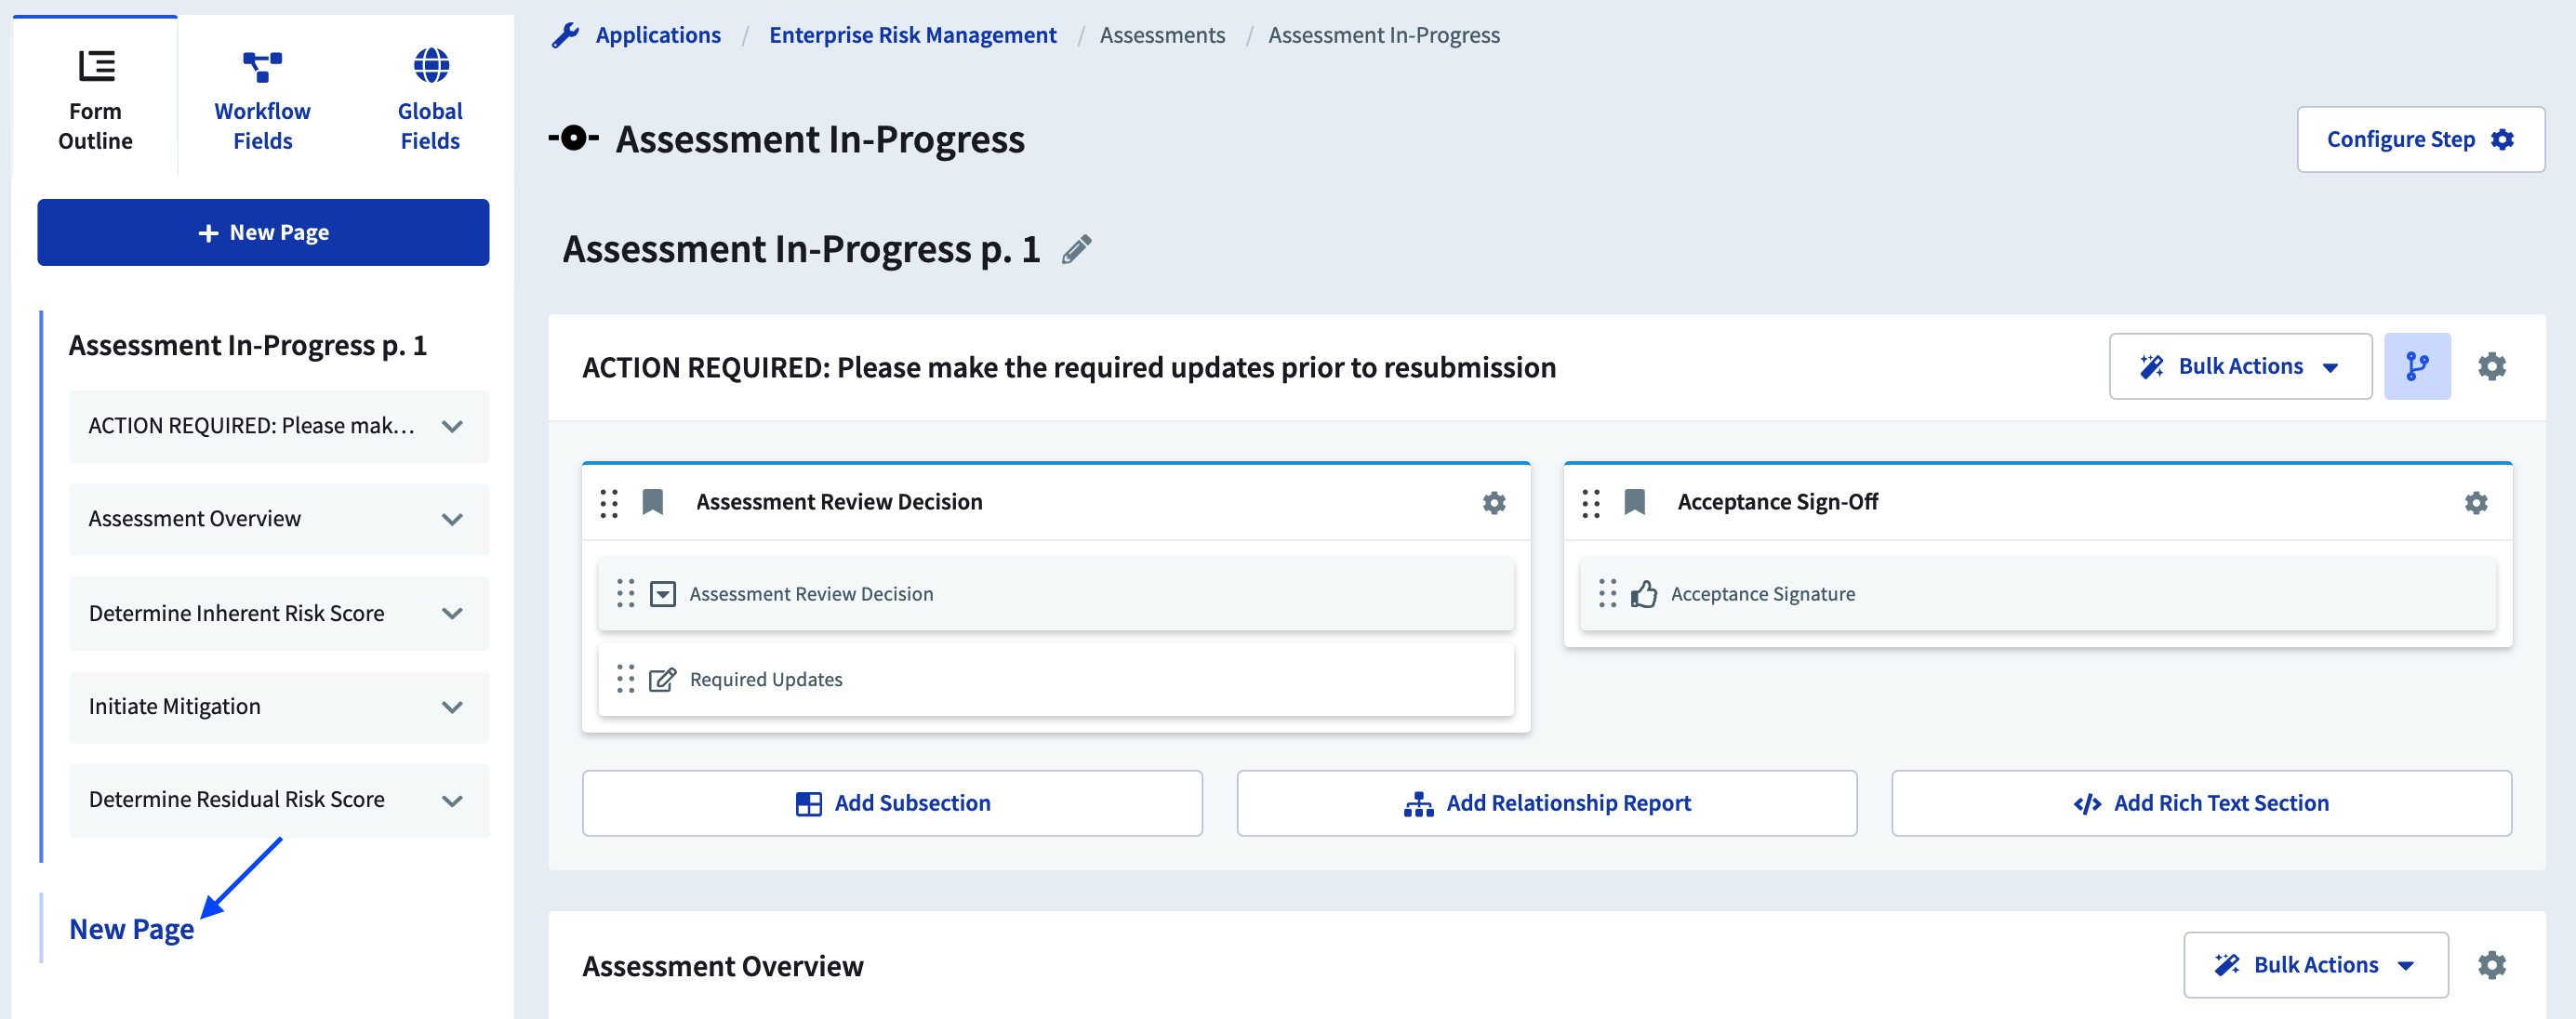Open Bulk Actions dropdown in Assessment Overview section
The width and height of the screenshot is (2576, 1019).
coord(2315,964)
